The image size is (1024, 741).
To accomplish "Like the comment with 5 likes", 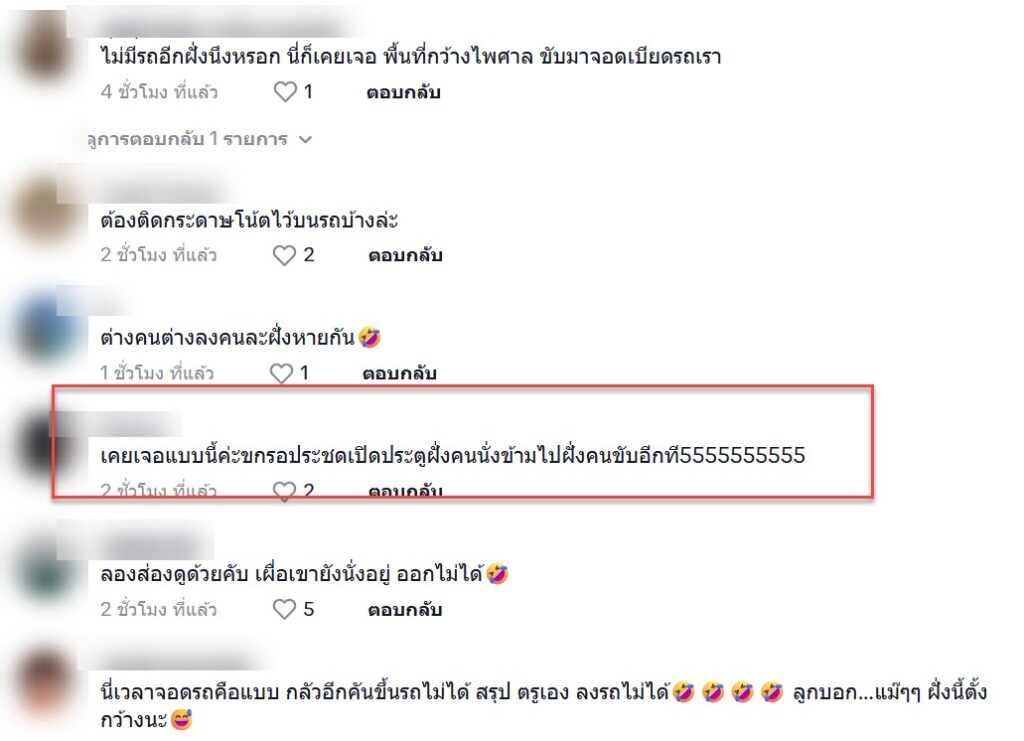I will click(x=284, y=609).
